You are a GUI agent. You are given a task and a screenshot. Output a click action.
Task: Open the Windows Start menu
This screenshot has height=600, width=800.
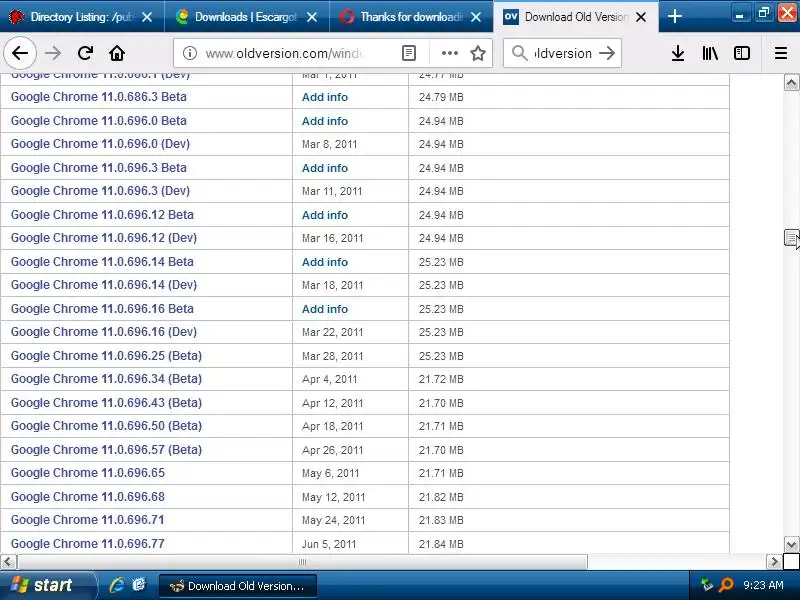tap(47, 585)
